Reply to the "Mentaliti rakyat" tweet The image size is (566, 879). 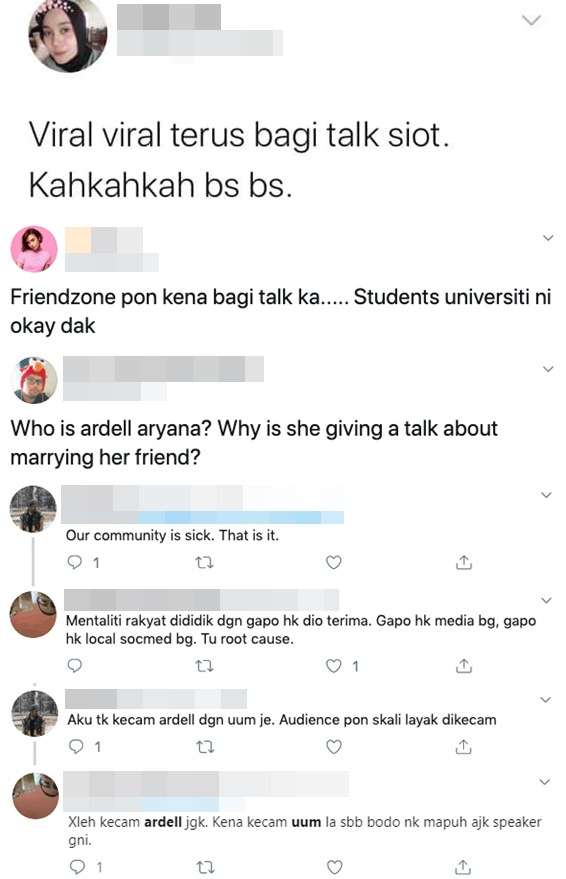pyautogui.click(x=75, y=665)
